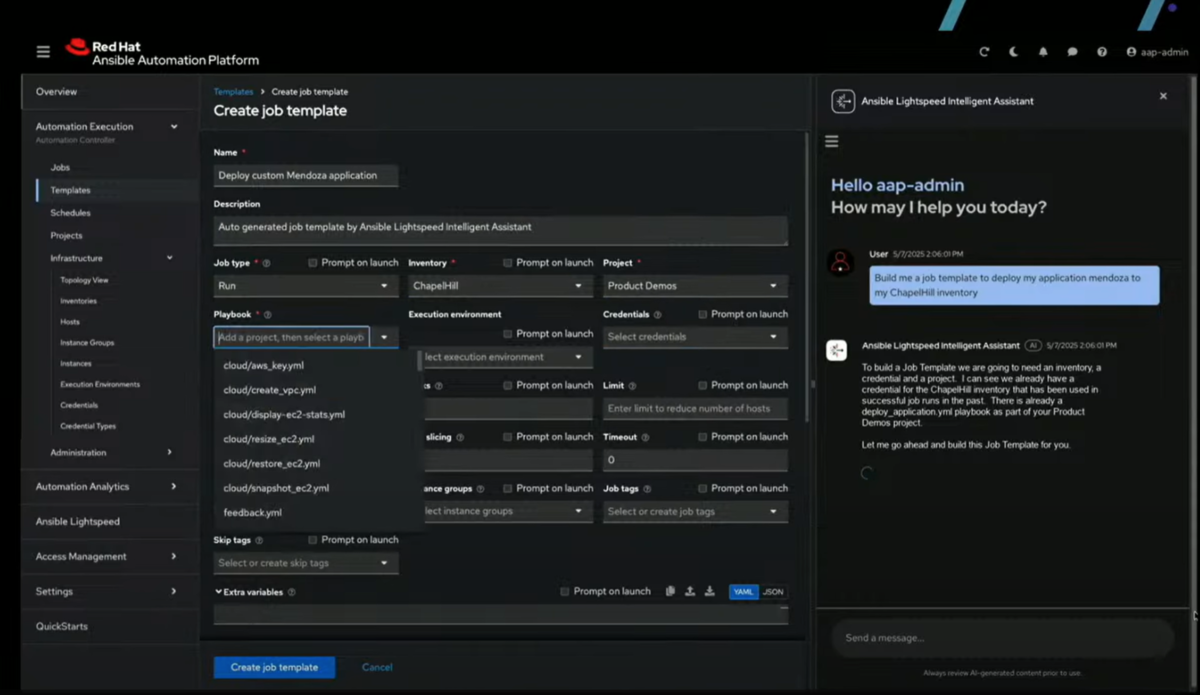Show help for Timeout field
1200x695 pixels.
[645, 438]
